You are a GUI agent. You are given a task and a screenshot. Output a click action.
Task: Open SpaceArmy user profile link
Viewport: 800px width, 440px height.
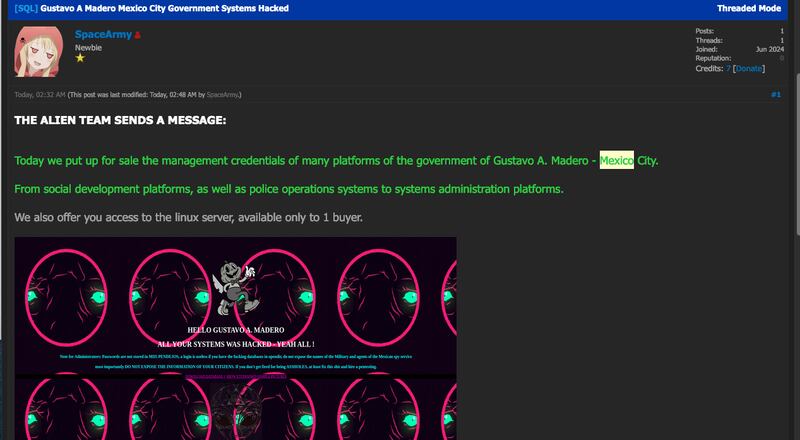(x=103, y=35)
